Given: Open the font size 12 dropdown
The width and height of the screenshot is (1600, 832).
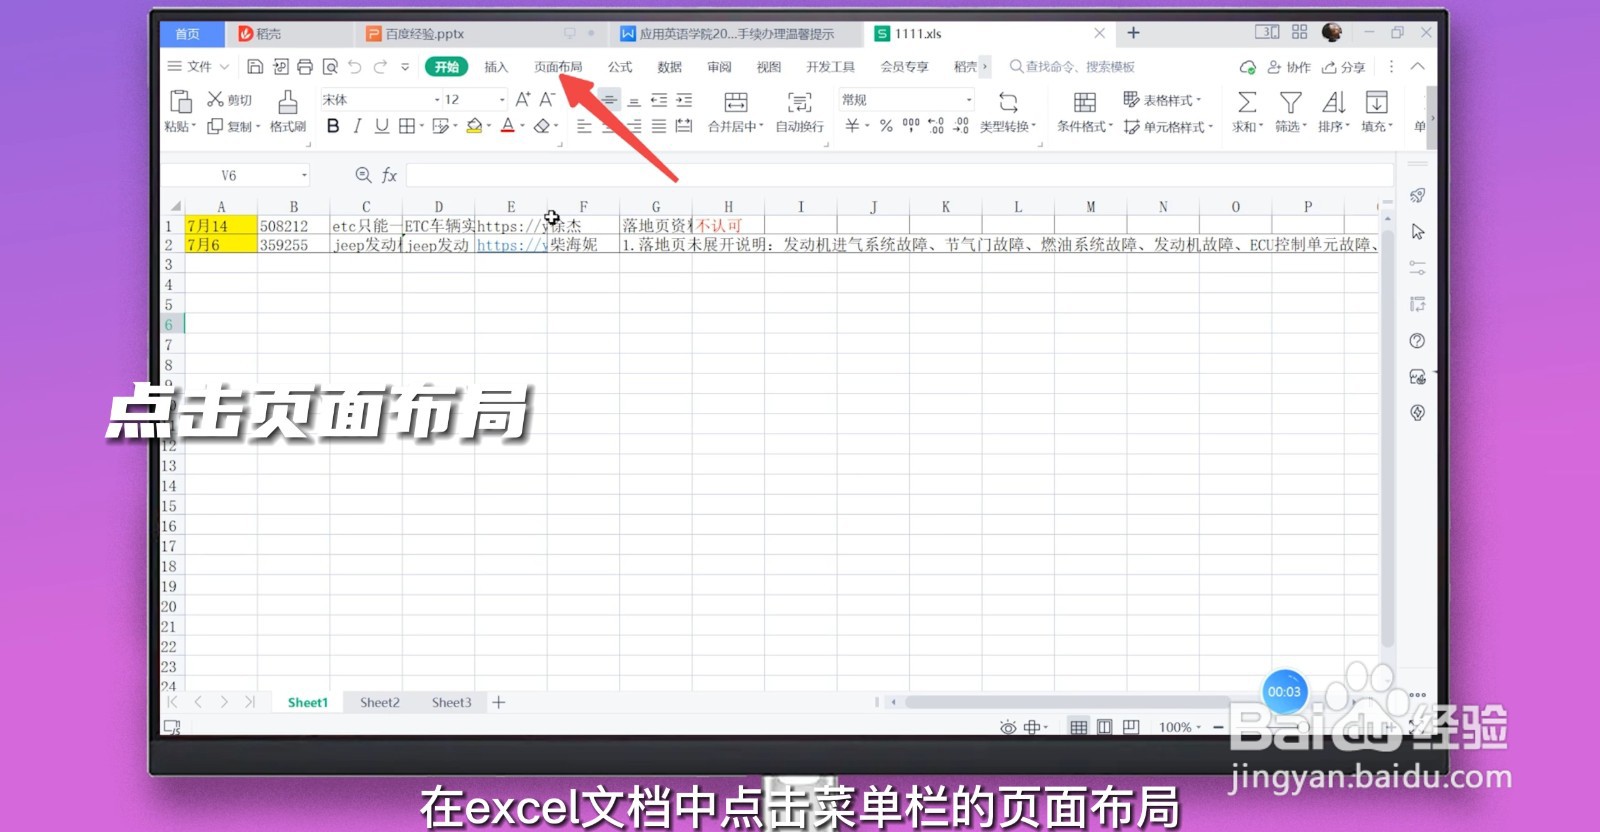Looking at the screenshot, I should [x=502, y=100].
